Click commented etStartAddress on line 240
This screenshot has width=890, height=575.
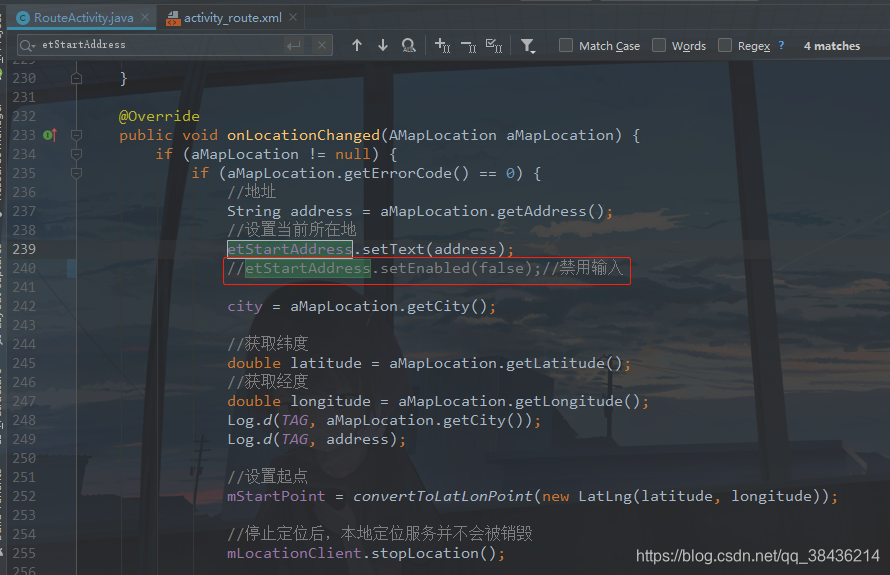[308, 268]
